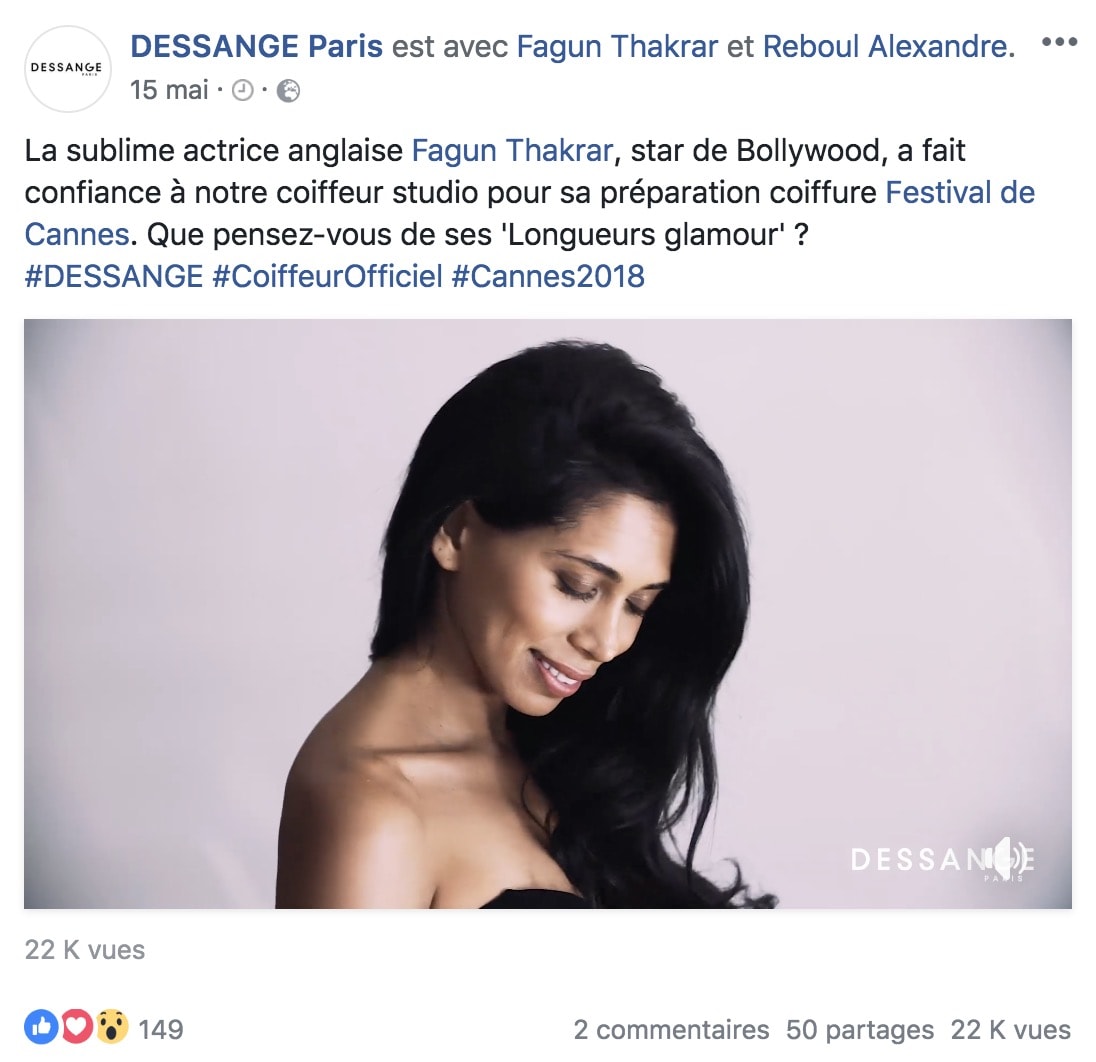Play the DESSANGE video
Image resolution: width=1096 pixels, height=1062 pixels.
tap(548, 614)
